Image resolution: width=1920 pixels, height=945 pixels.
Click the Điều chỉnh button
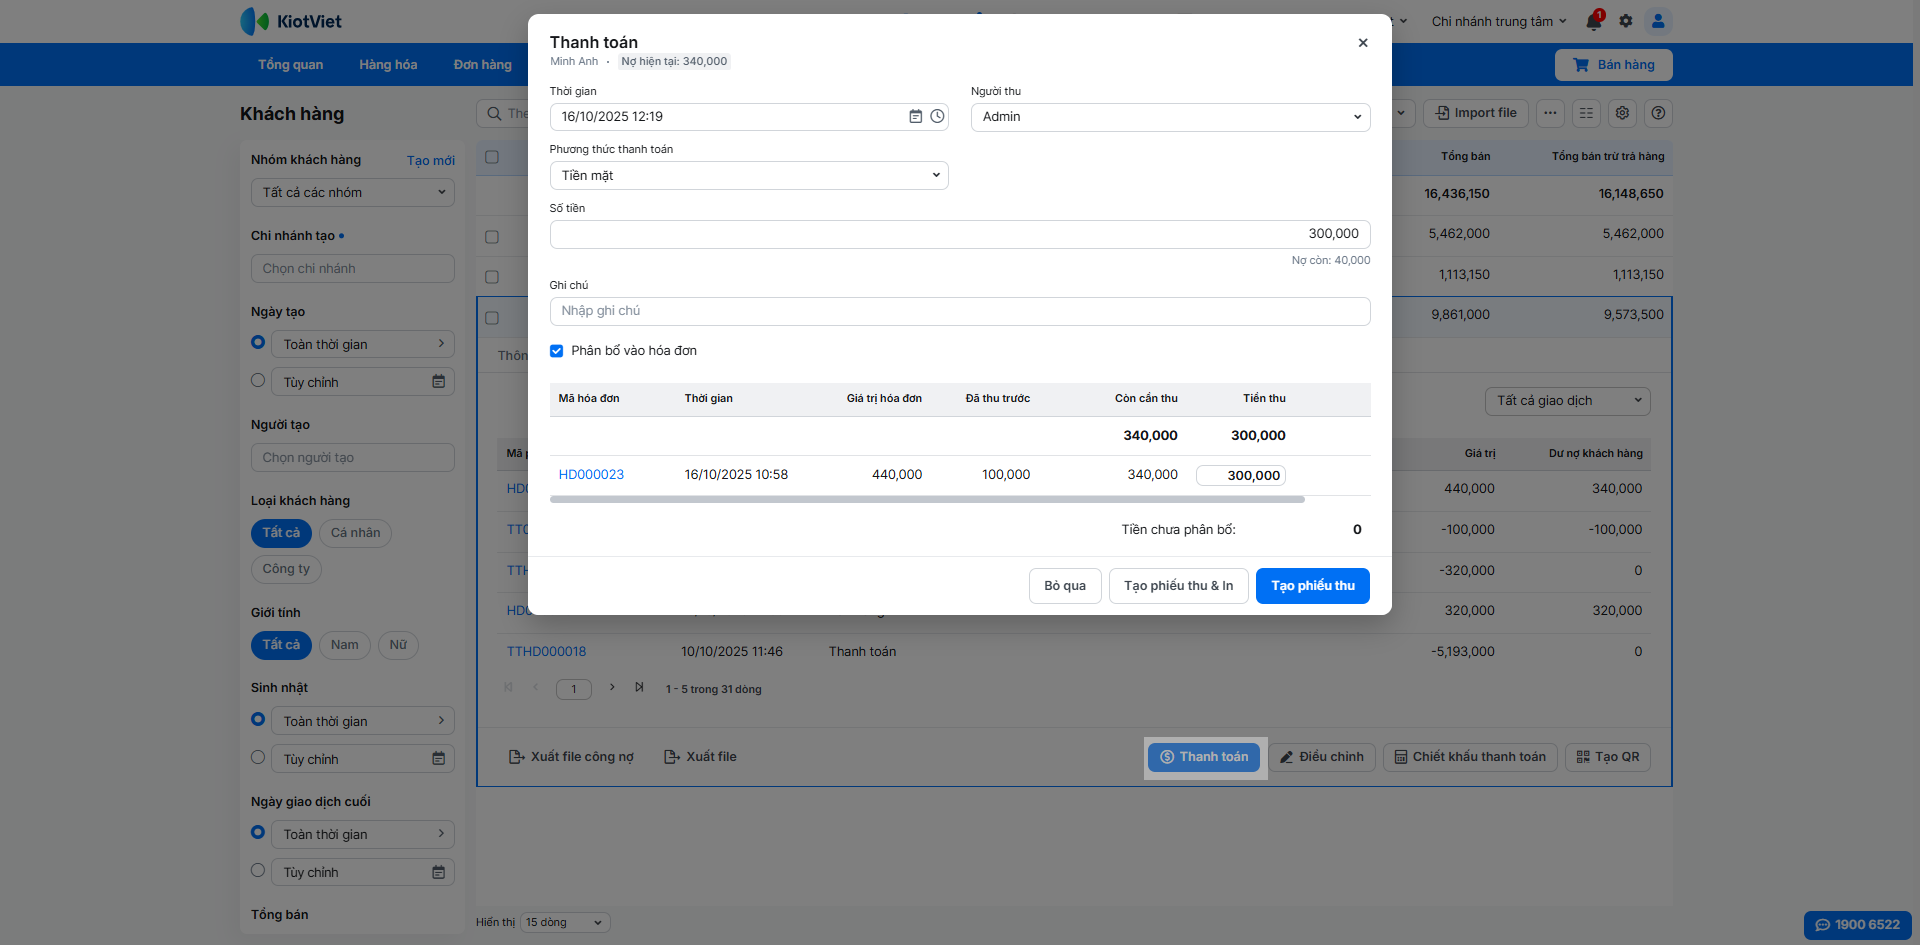point(1322,757)
